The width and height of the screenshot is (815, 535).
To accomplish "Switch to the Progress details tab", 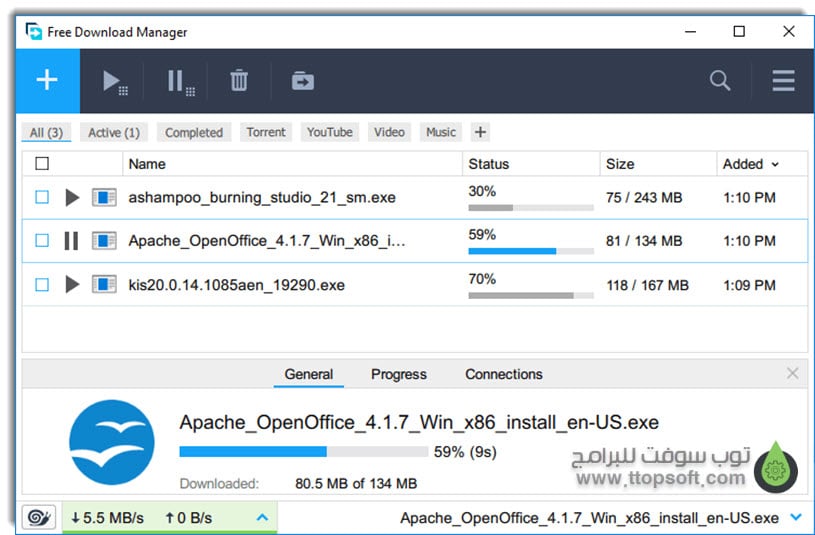I will [399, 374].
